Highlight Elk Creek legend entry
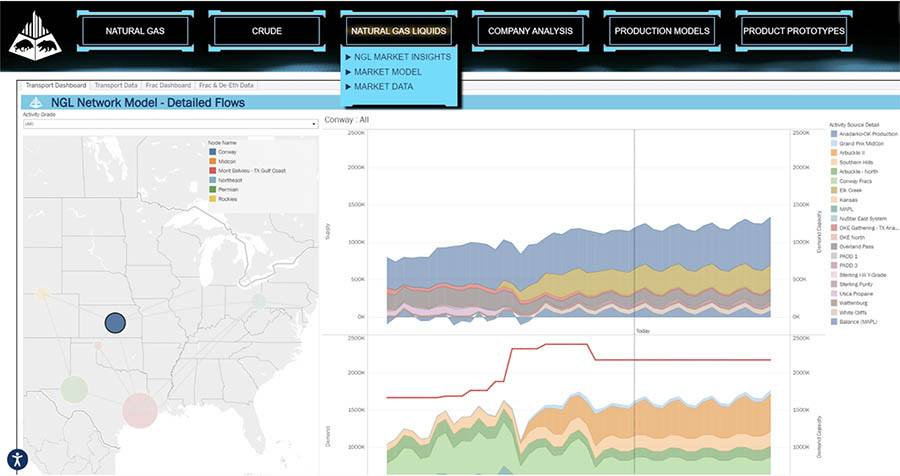The height and width of the screenshot is (476, 900). (x=847, y=190)
